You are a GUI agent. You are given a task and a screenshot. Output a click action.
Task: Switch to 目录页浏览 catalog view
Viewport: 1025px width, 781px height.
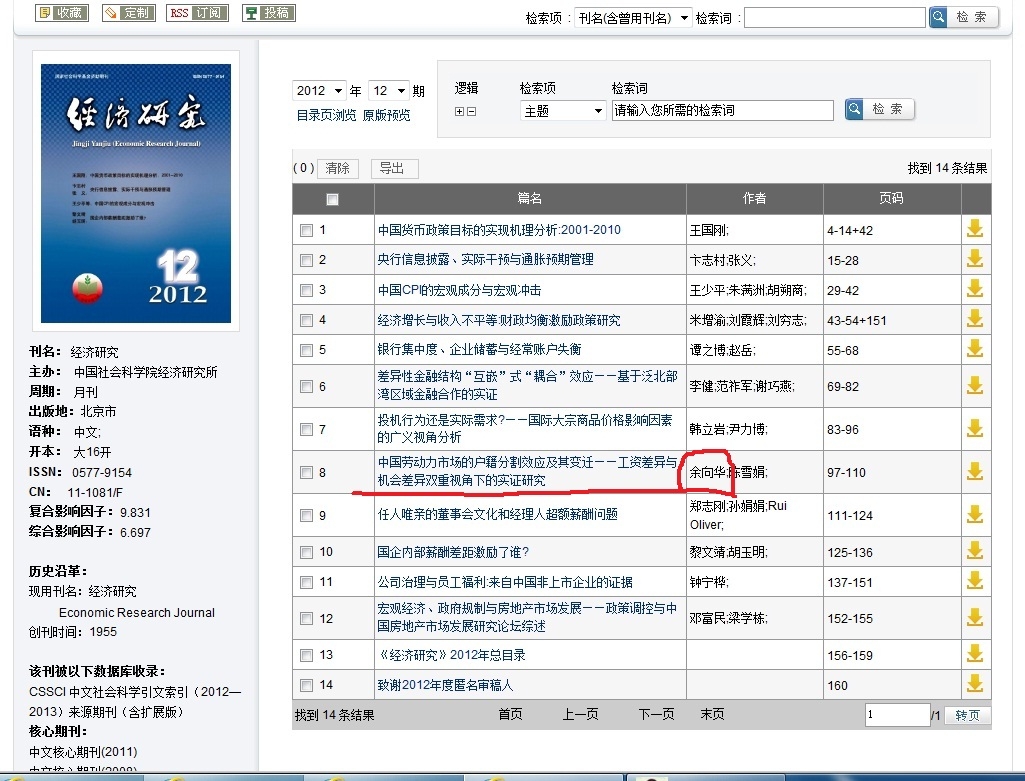pos(326,116)
